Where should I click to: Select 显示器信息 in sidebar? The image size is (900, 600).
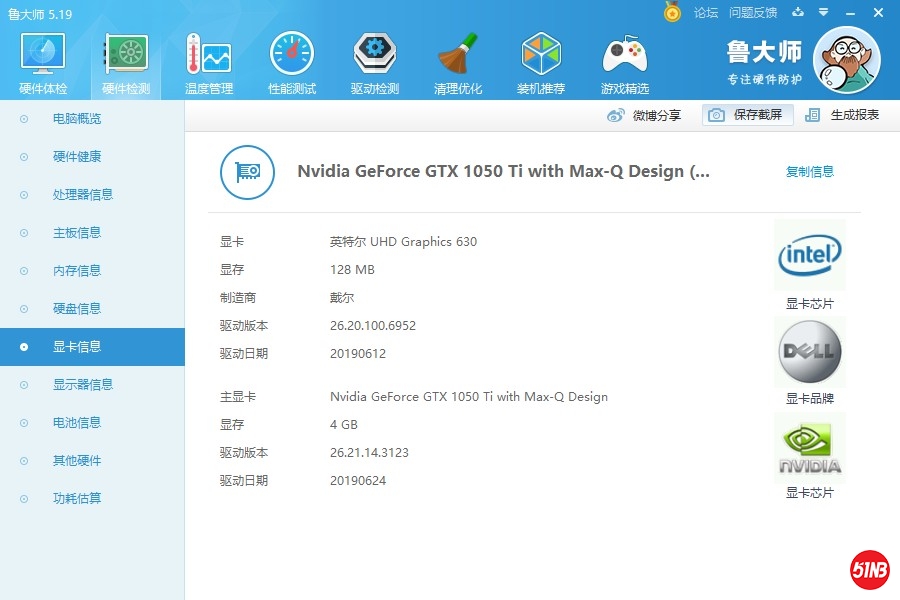click(83, 385)
